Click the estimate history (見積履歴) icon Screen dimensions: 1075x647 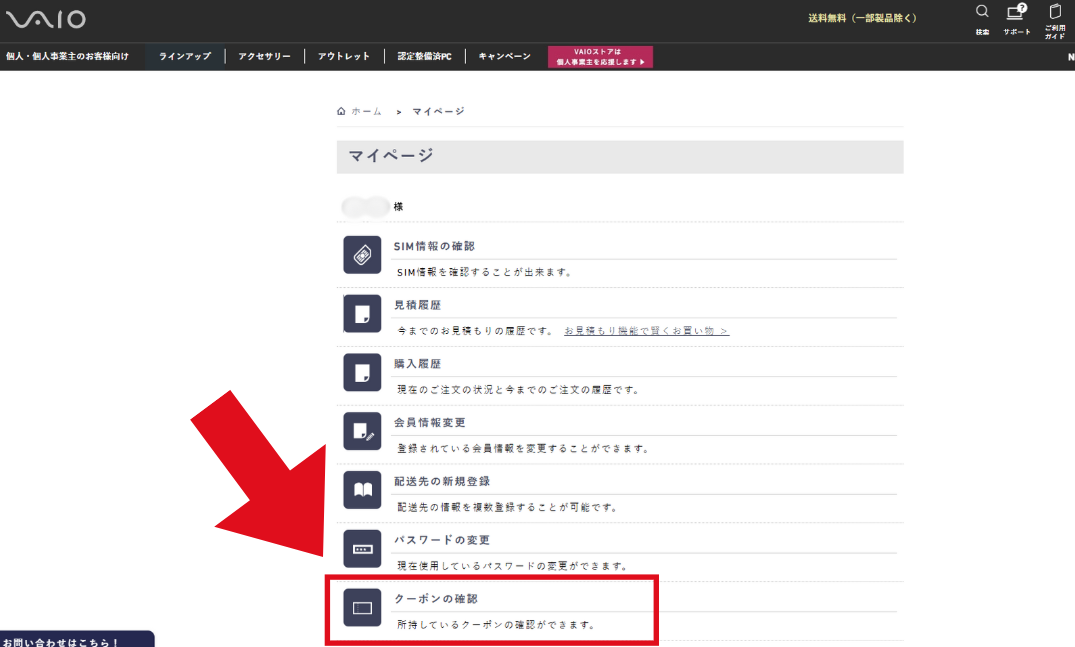[x=362, y=314]
